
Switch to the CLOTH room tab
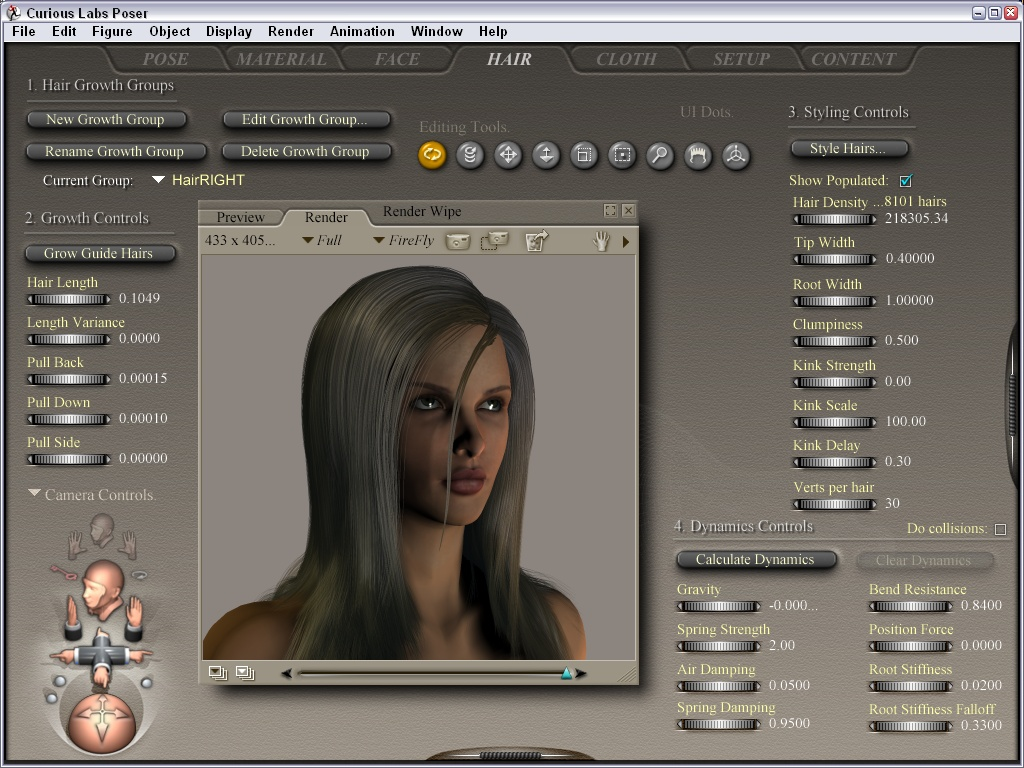(x=626, y=59)
